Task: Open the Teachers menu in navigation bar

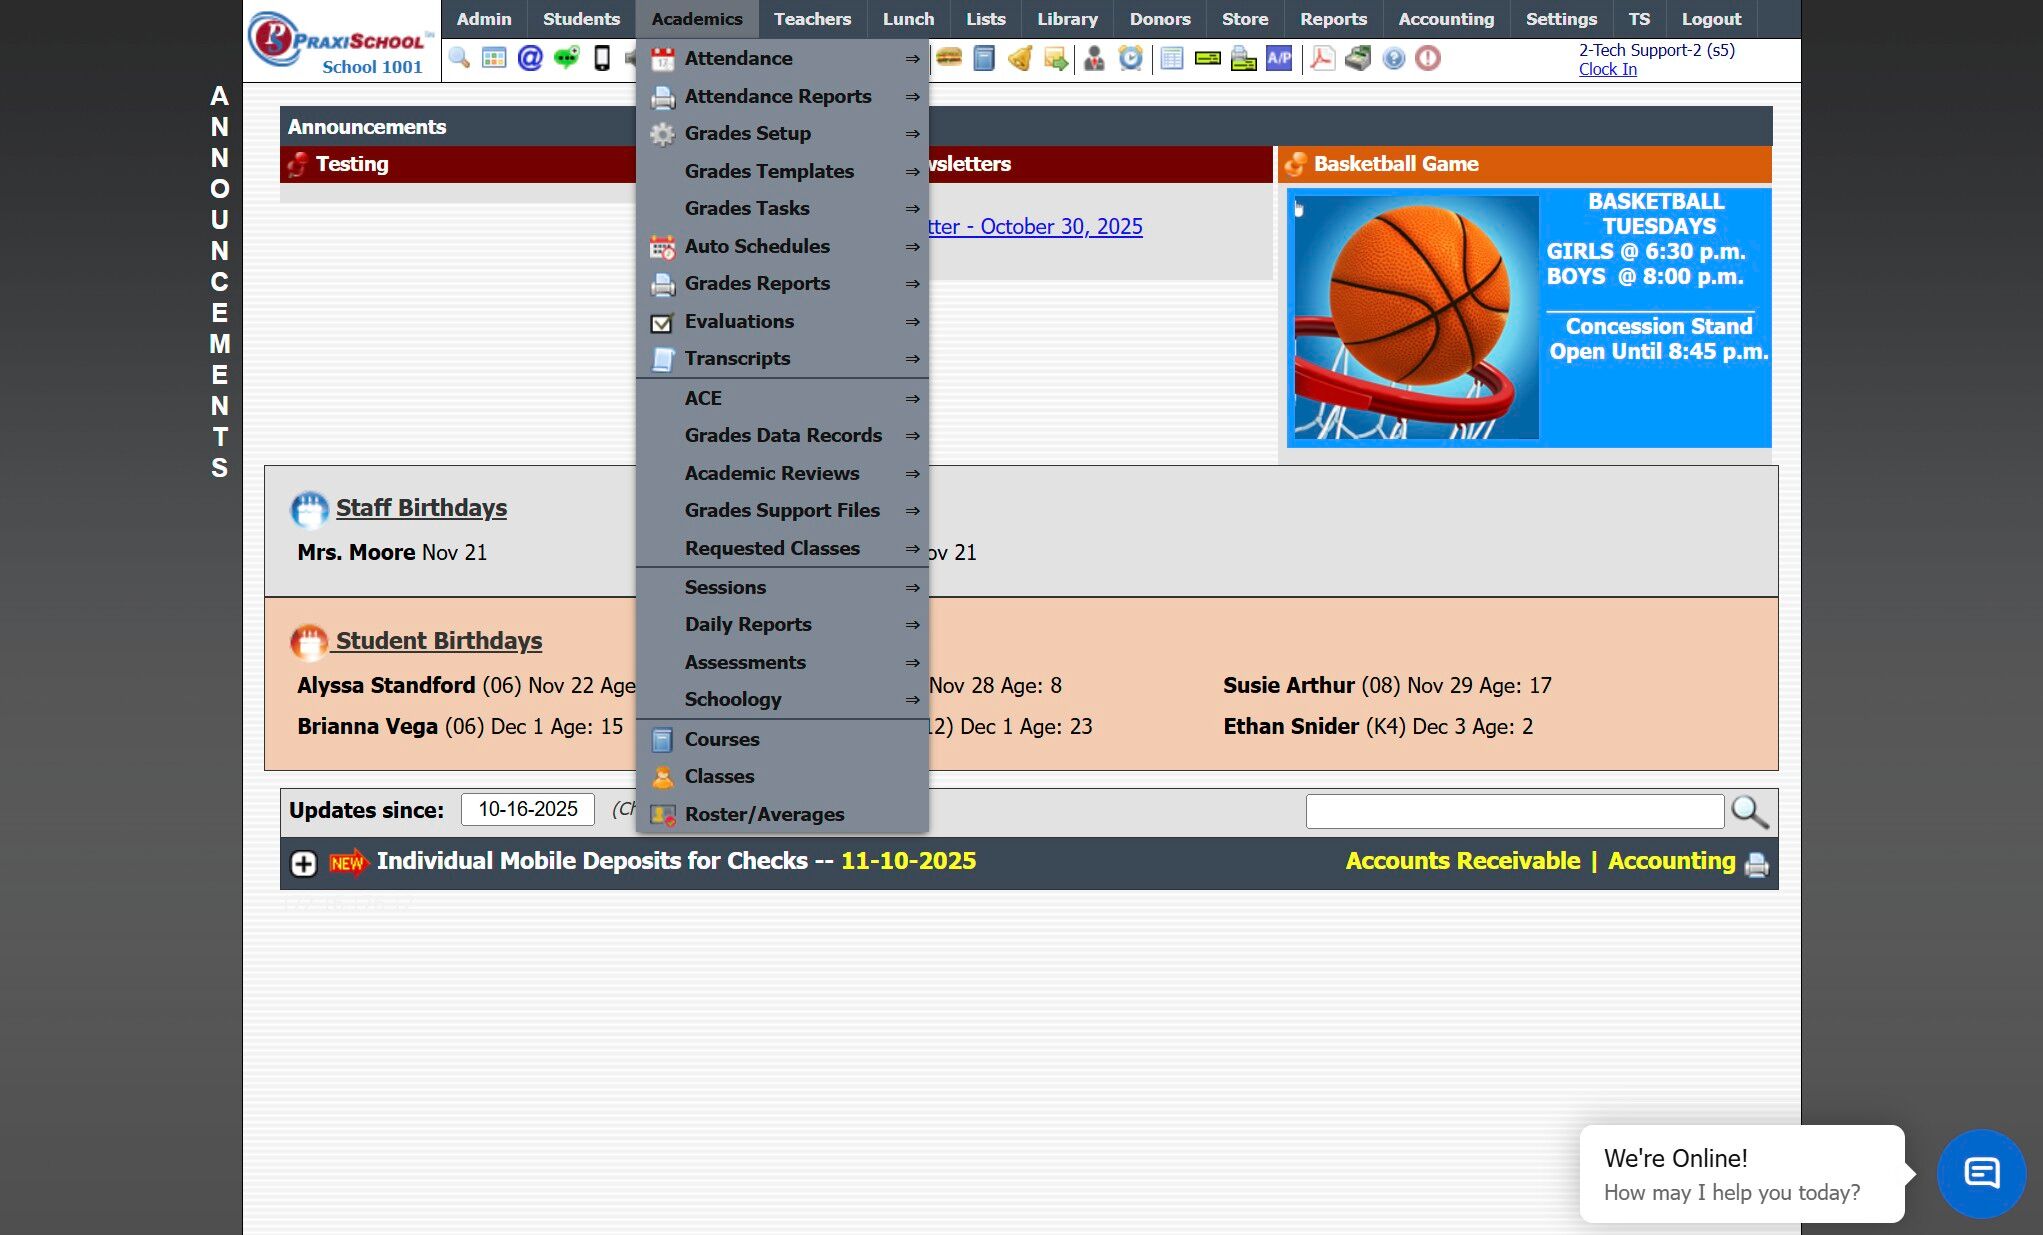Action: (812, 19)
